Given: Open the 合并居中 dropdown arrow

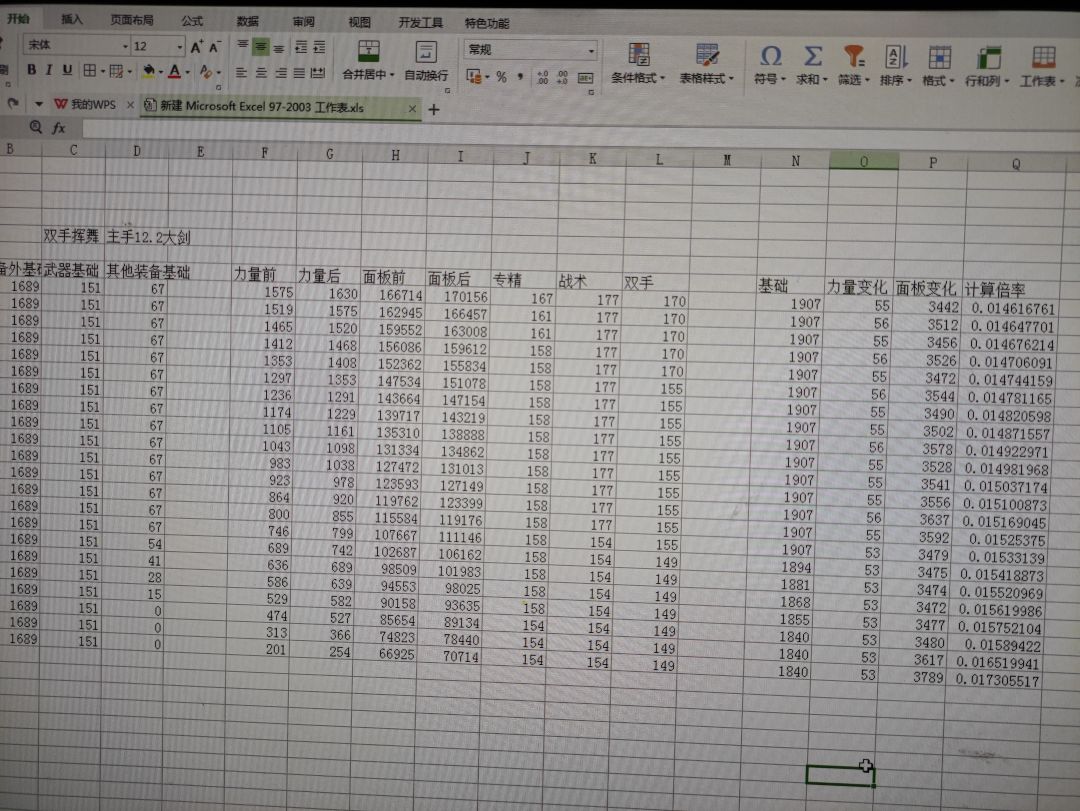Looking at the screenshot, I should coord(392,74).
